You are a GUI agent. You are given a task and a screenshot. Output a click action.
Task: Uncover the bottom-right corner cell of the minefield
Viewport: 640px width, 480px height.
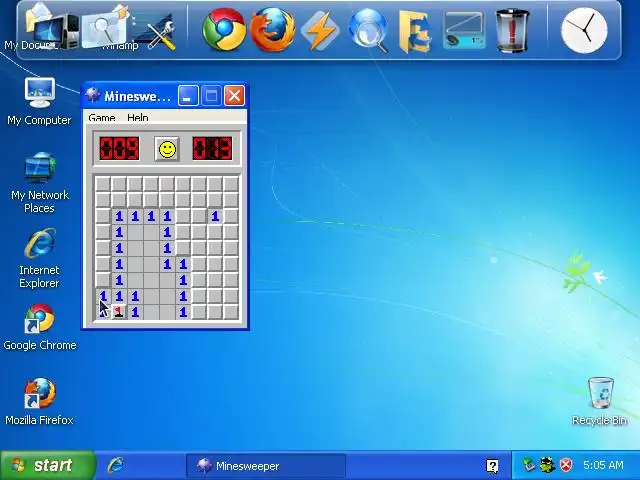(231, 312)
